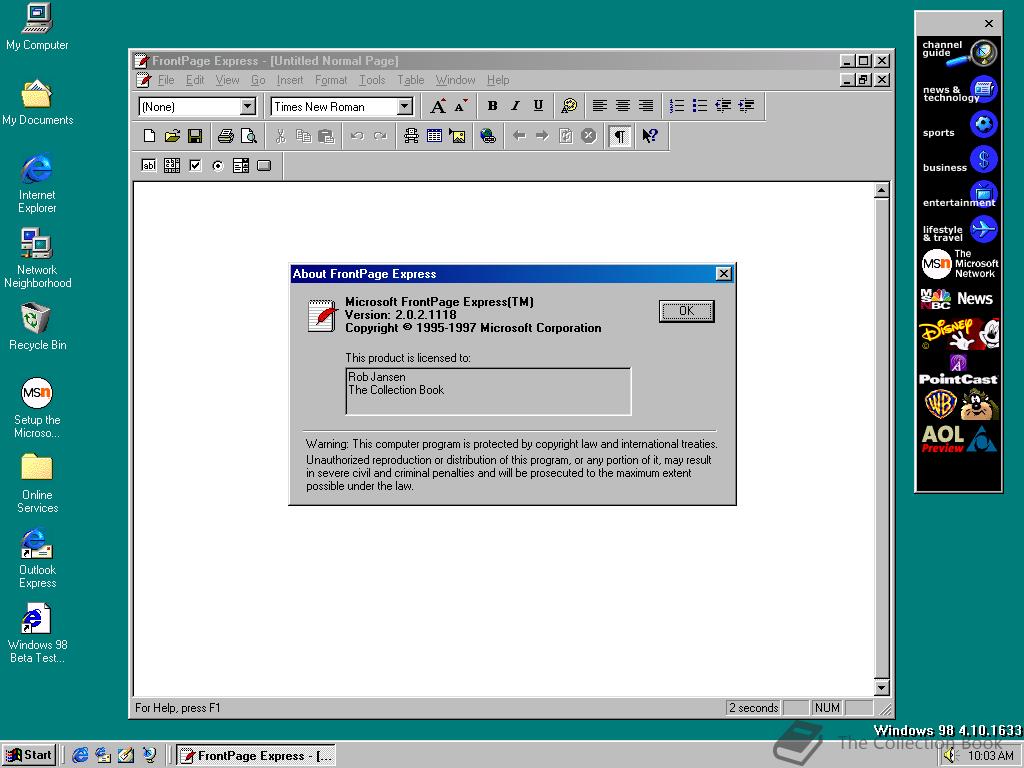1024x768 pixels.
Task: Expand the (None) style dropdown
Action: click(248, 106)
